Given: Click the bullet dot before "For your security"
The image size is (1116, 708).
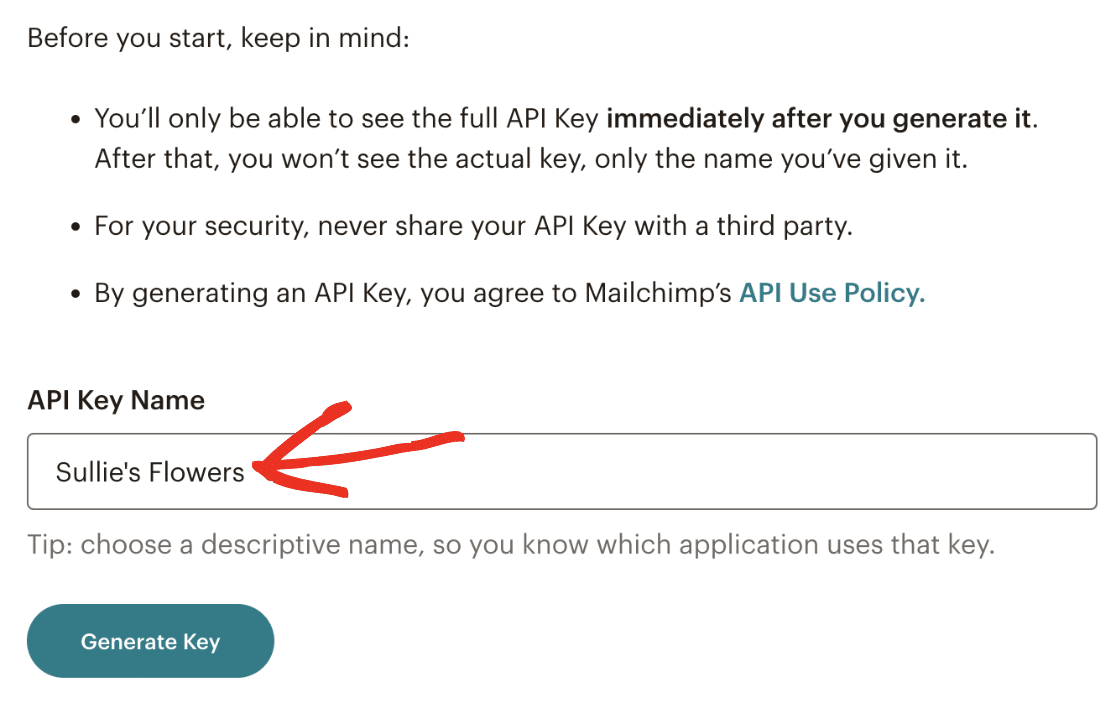Looking at the screenshot, I should [76, 226].
